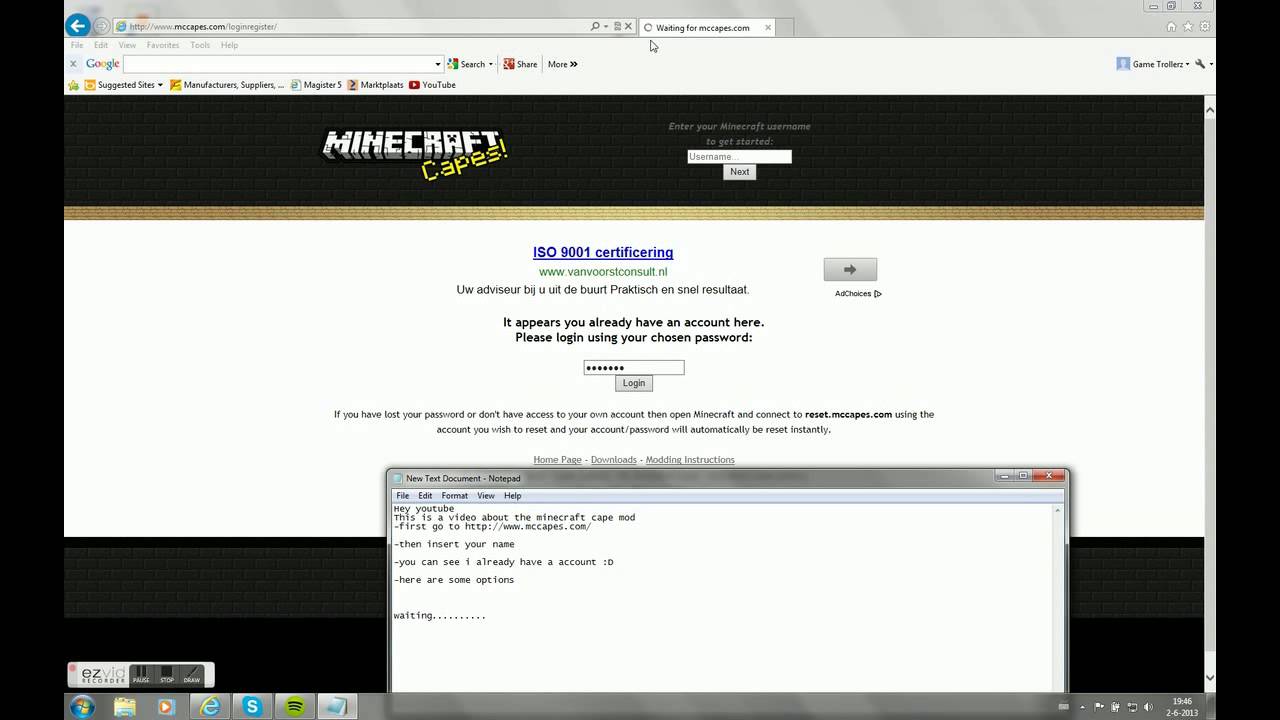Open the YouTube bookmark
The height and width of the screenshot is (720, 1280).
pyautogui.click(x=432, y=85)
